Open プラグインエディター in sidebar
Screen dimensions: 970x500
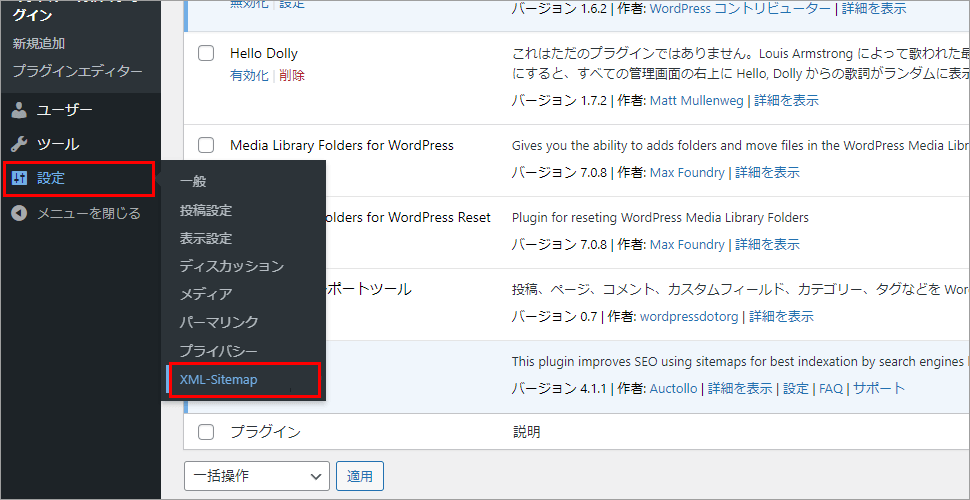tap(77, 71)
